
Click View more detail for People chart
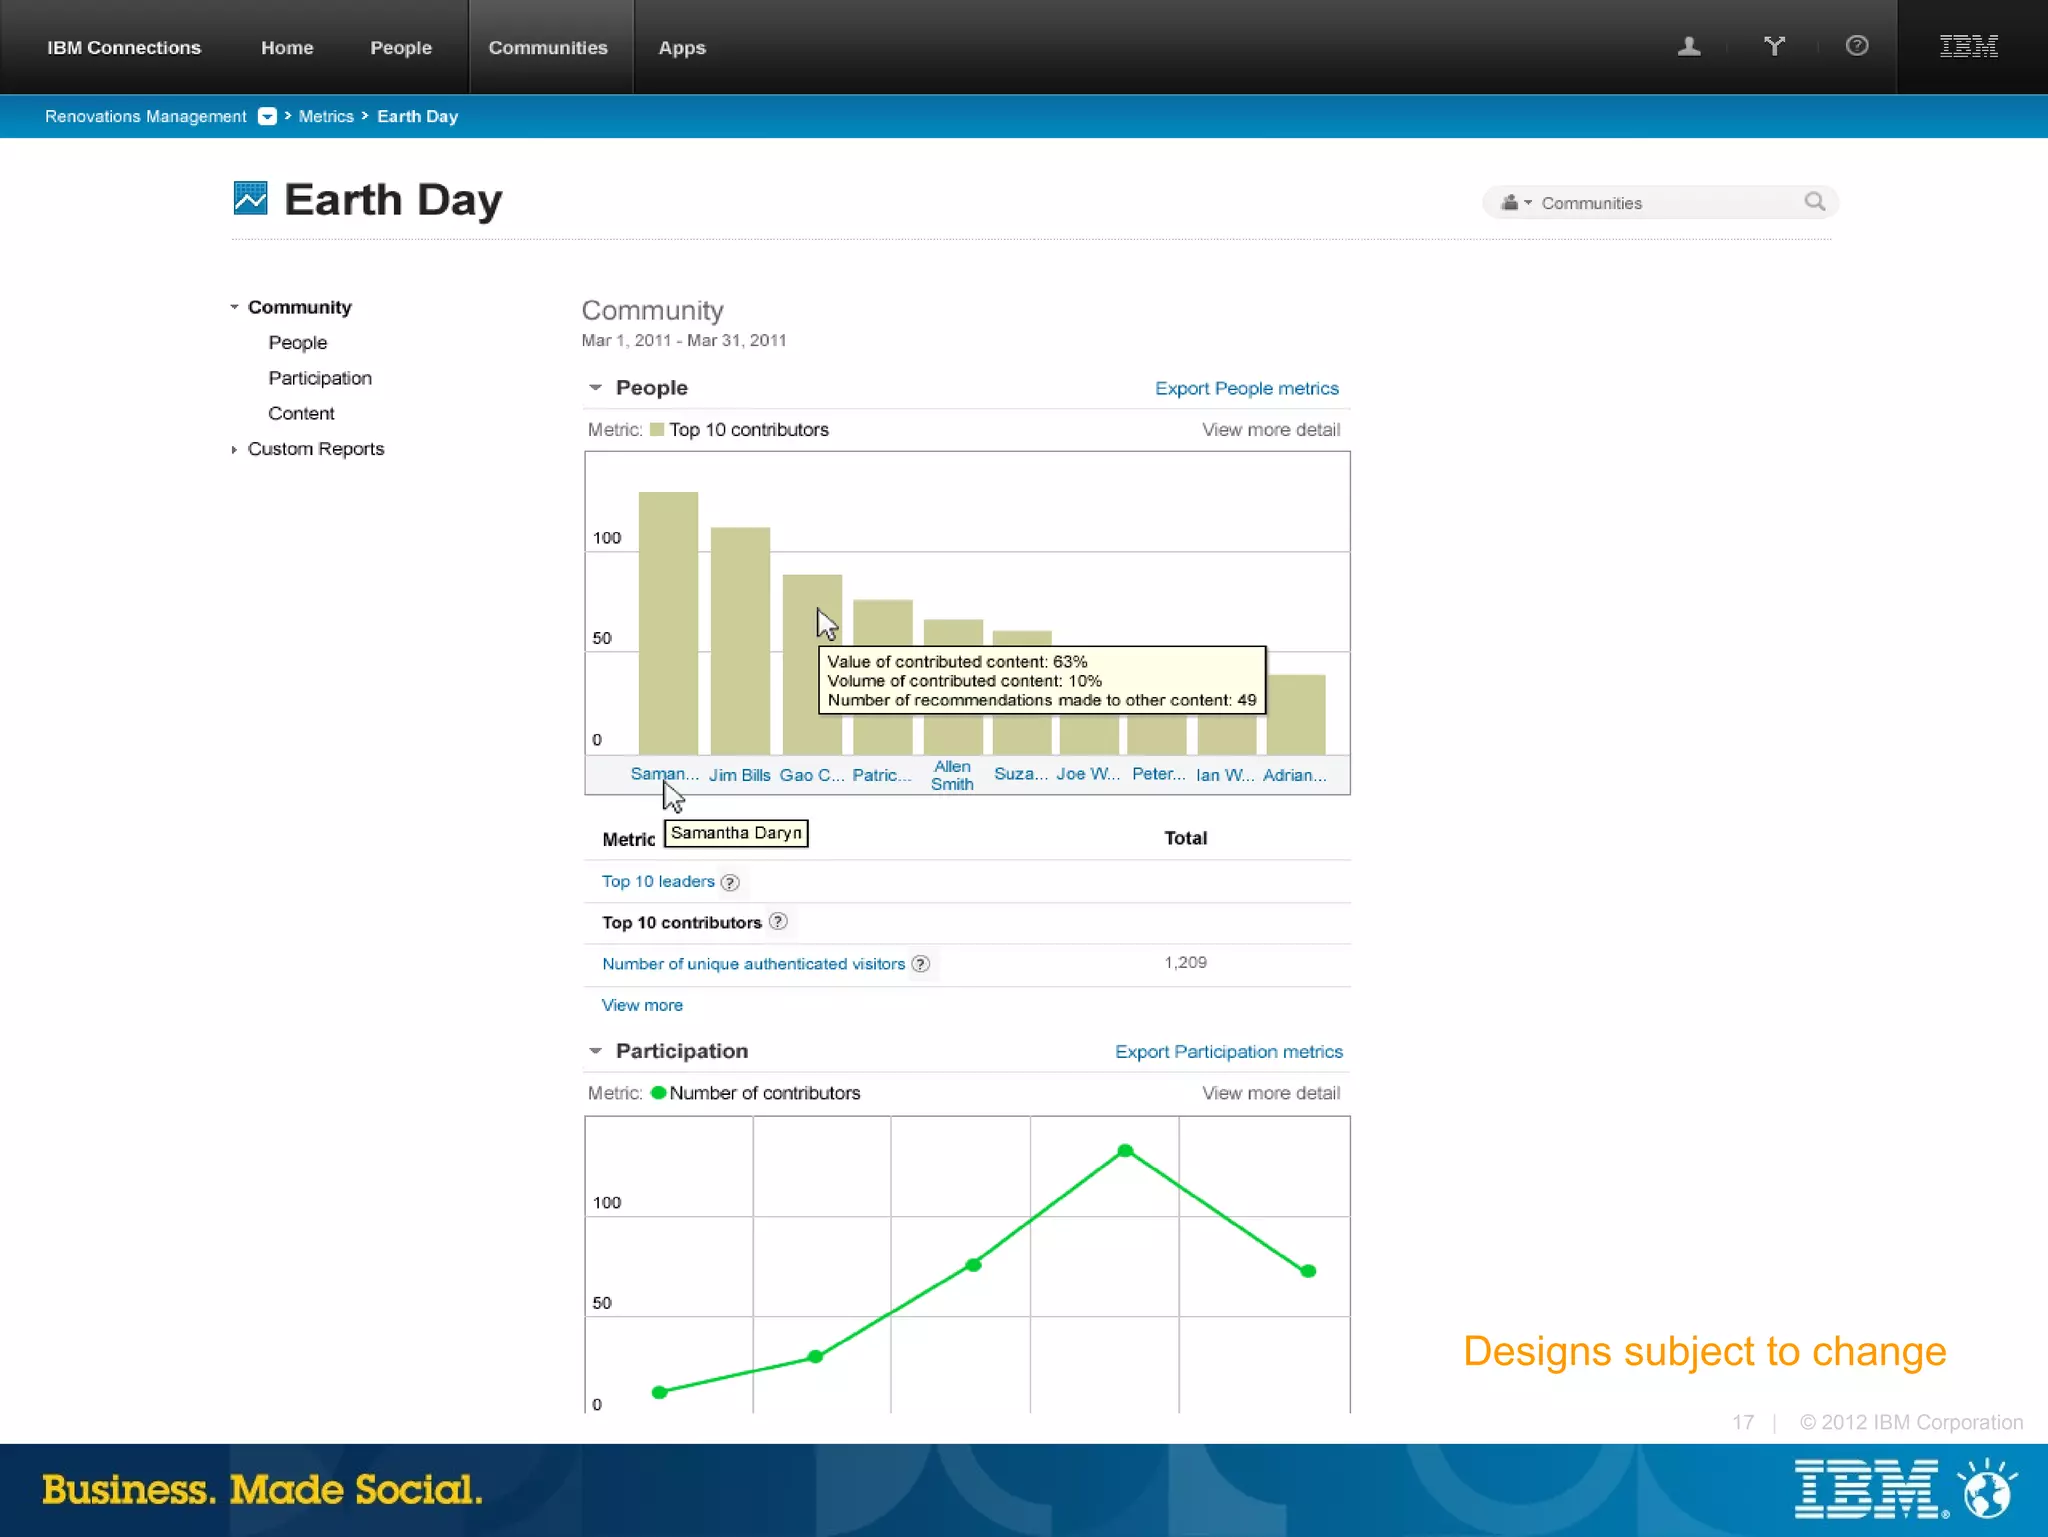coord(1271,430)
